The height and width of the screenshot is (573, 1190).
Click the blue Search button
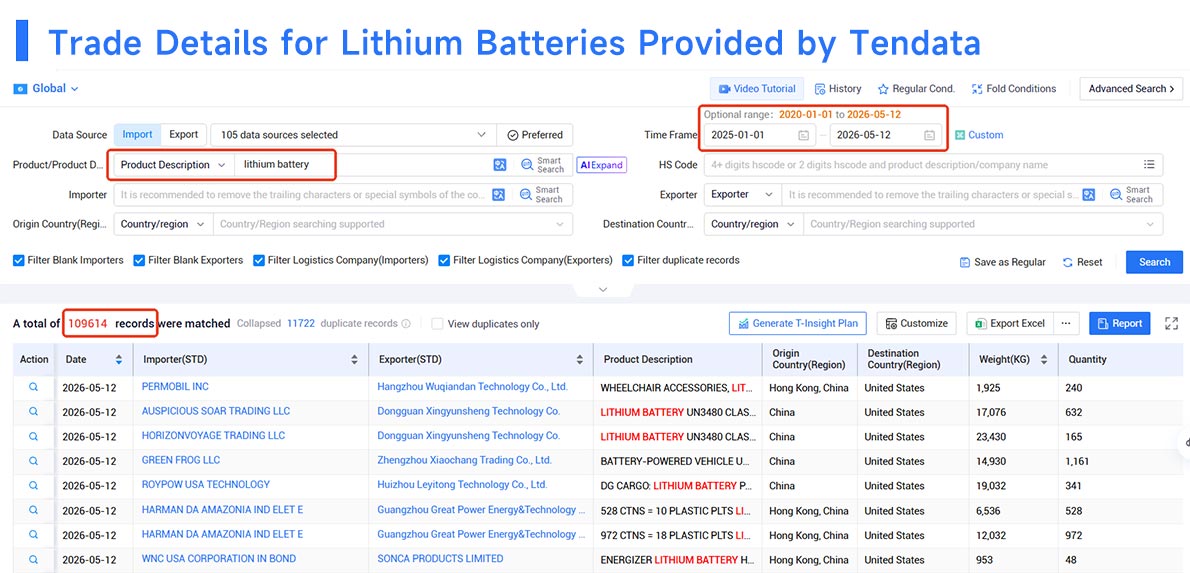tap(1154, 262)
